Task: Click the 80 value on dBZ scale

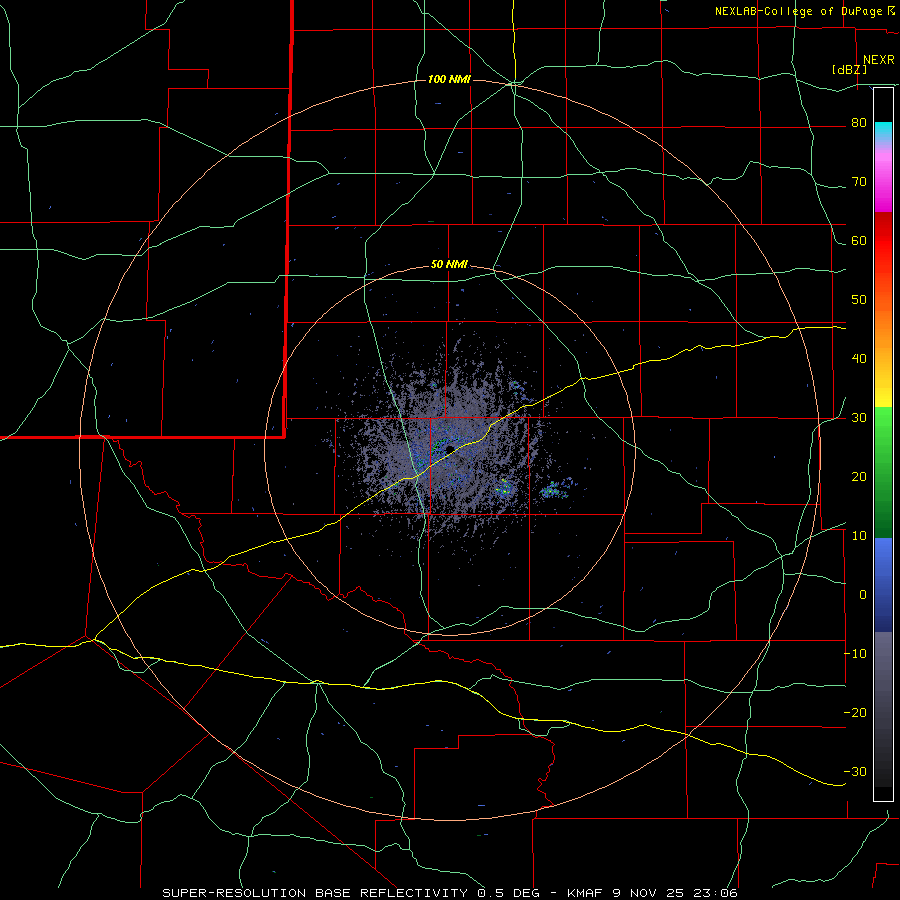Action: [859, 123]
